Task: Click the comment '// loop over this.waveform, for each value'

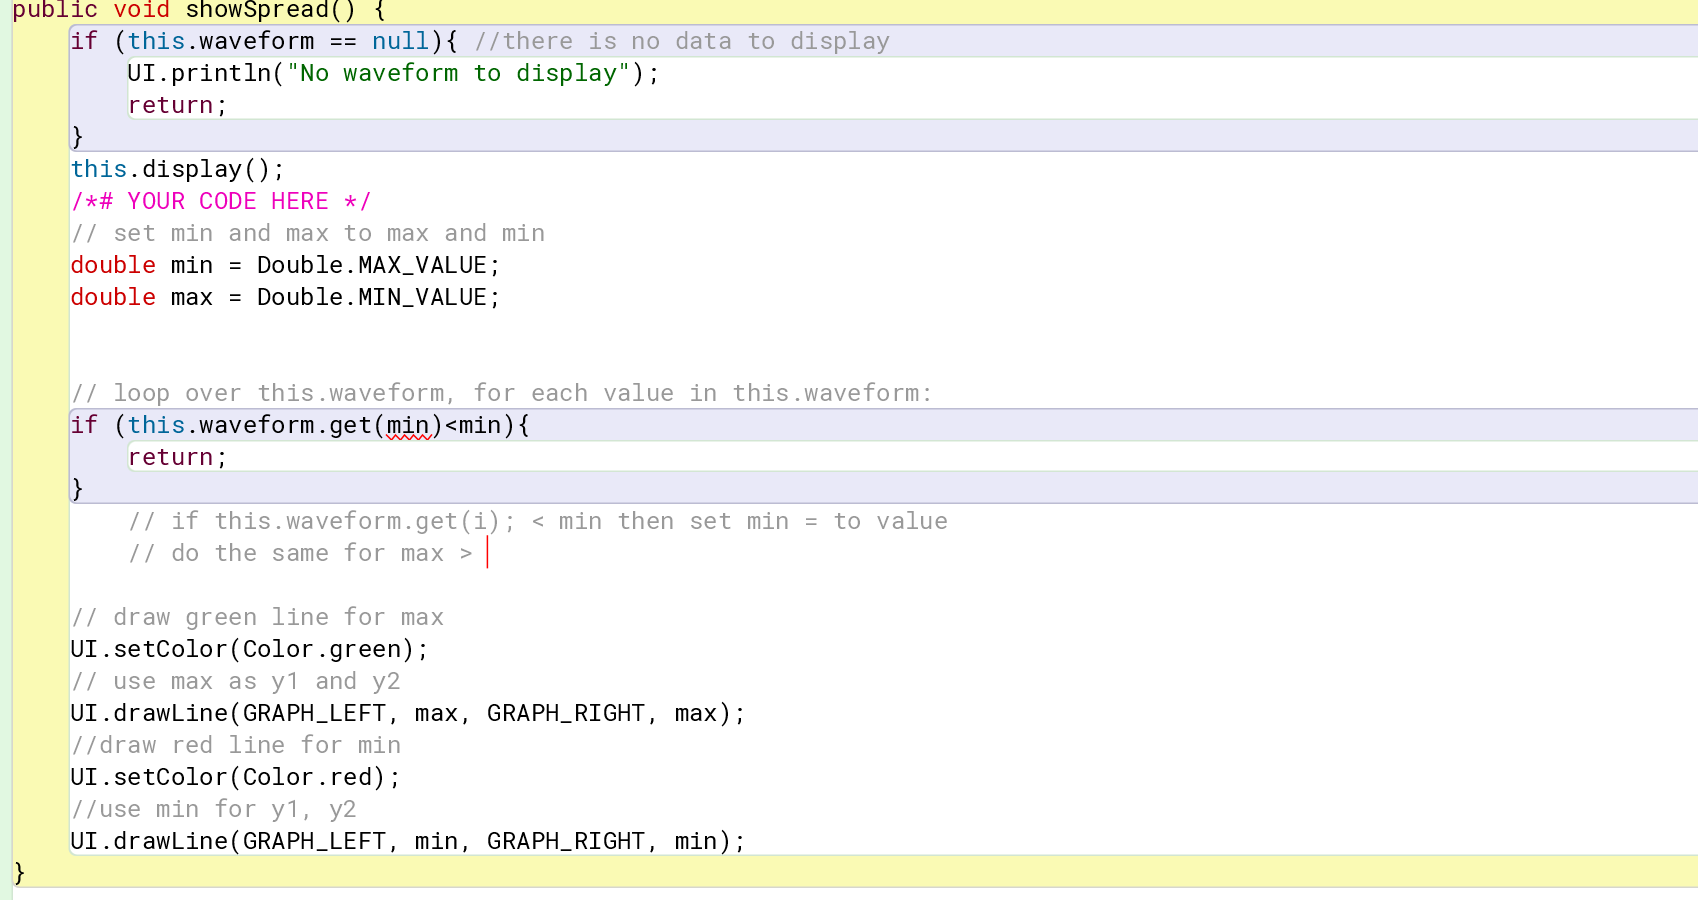Action: point(501,393)
